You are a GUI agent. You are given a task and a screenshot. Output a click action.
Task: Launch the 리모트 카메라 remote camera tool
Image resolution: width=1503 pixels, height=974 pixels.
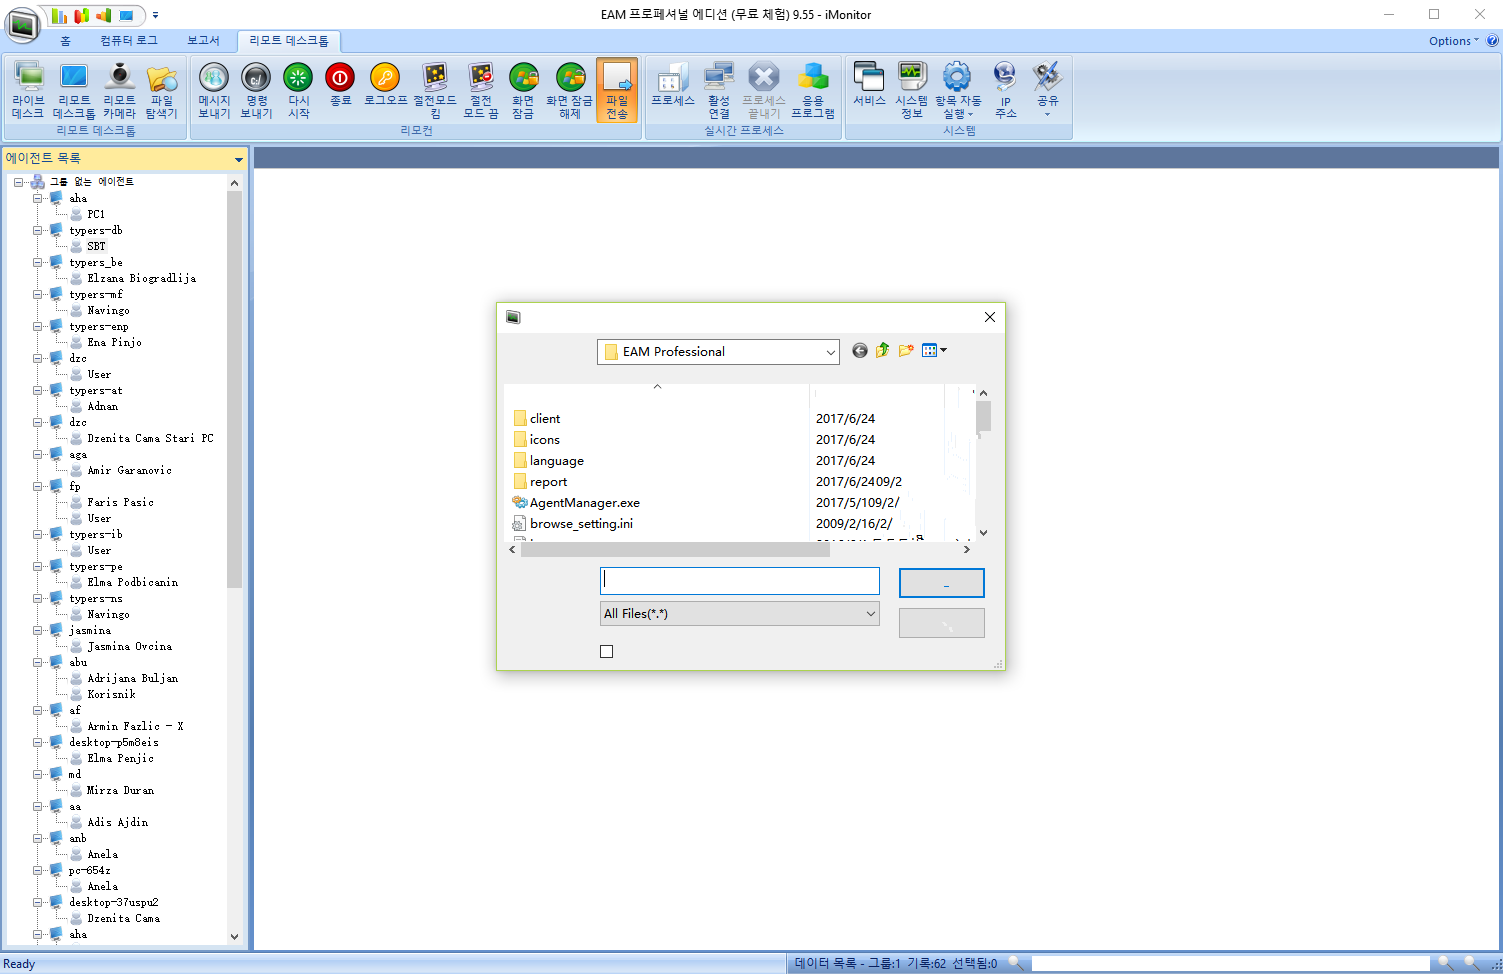pyautogui.click(x=119, y=90)
